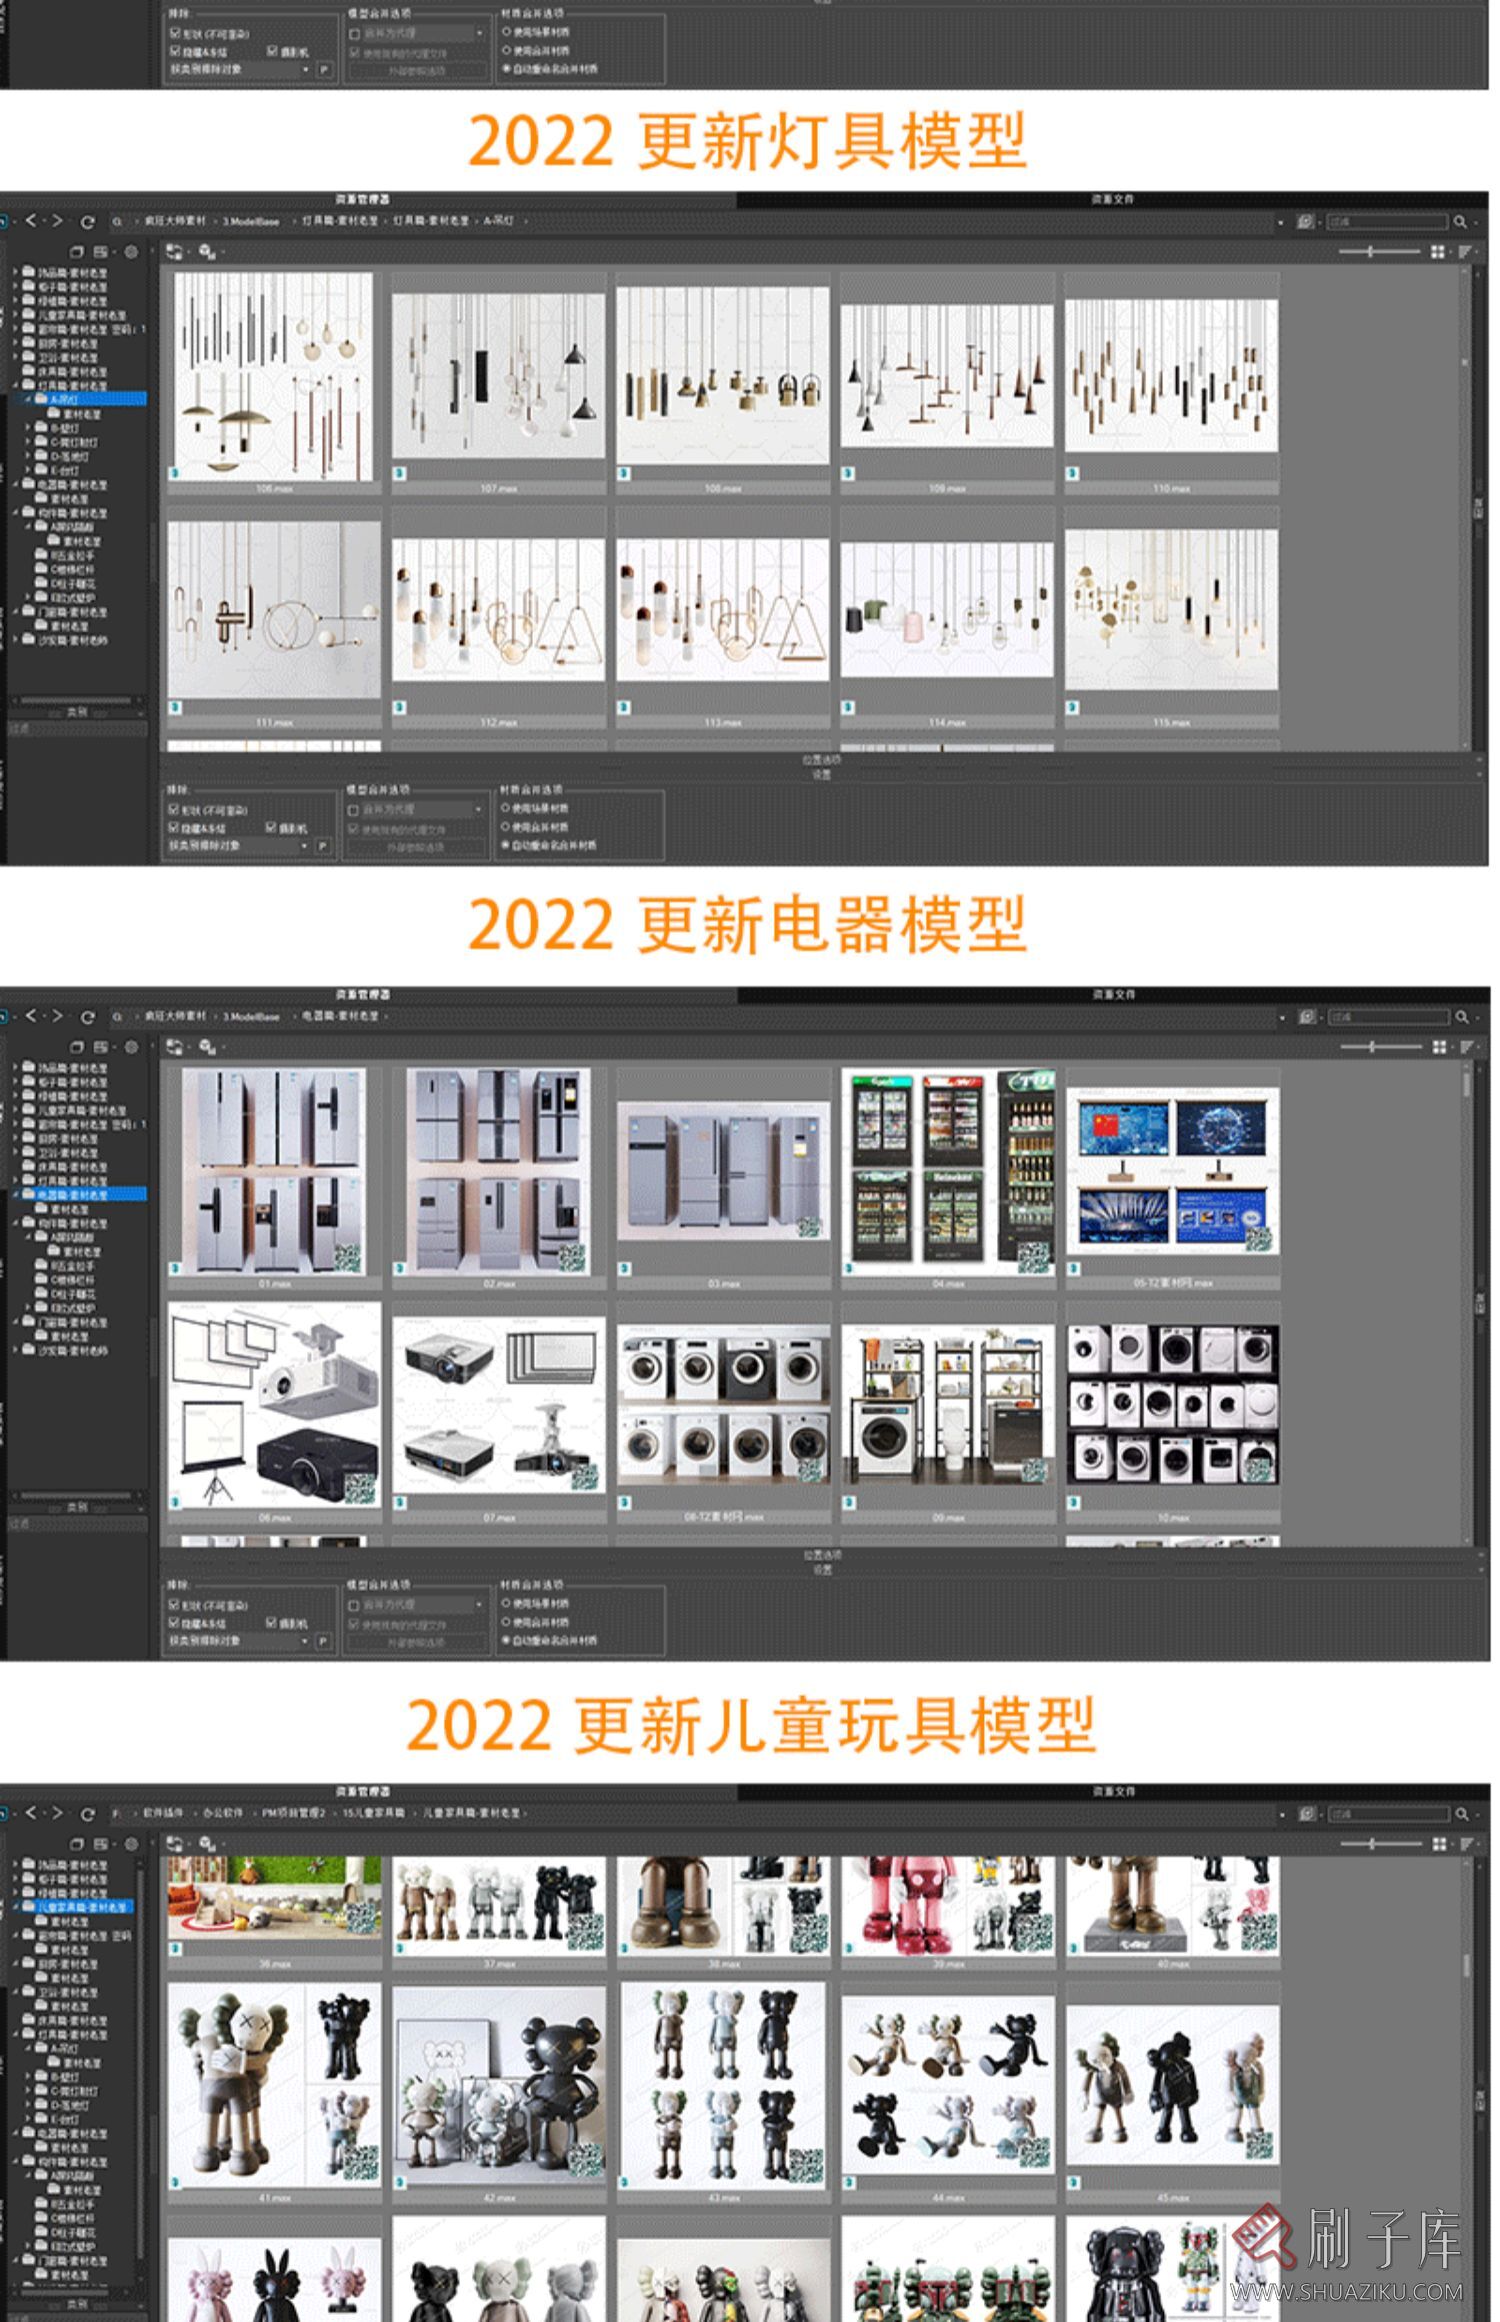
Task: Open 资源管理器 tab in appliance panel
Action: [x=363, y=994]
